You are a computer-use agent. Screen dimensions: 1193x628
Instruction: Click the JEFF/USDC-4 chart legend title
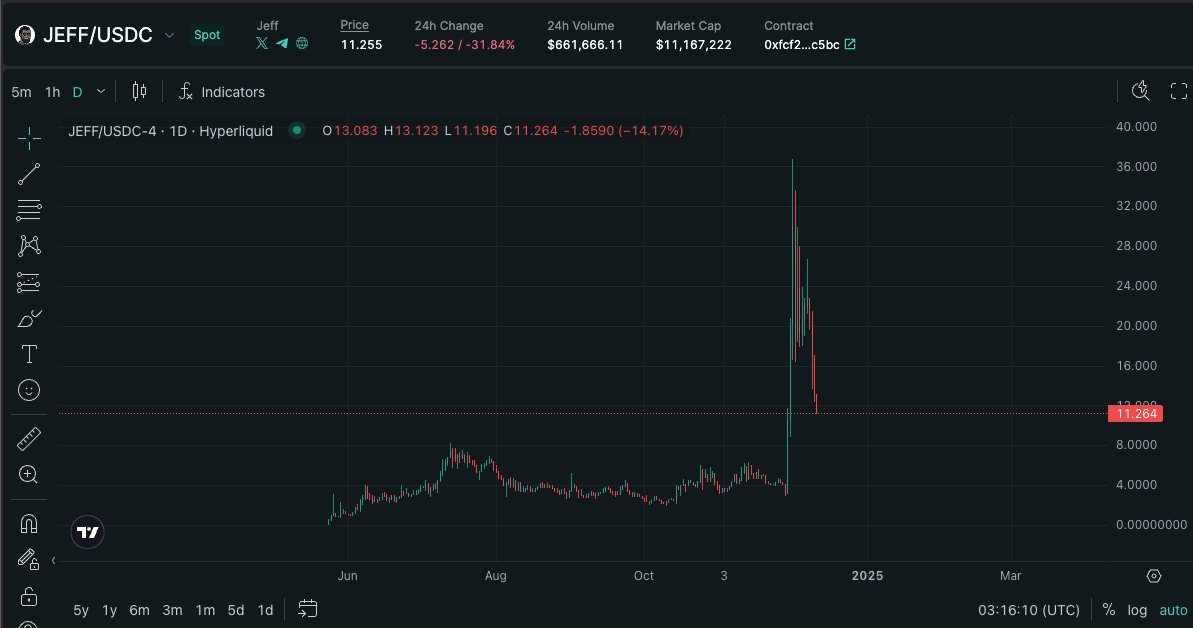(170, 131)
